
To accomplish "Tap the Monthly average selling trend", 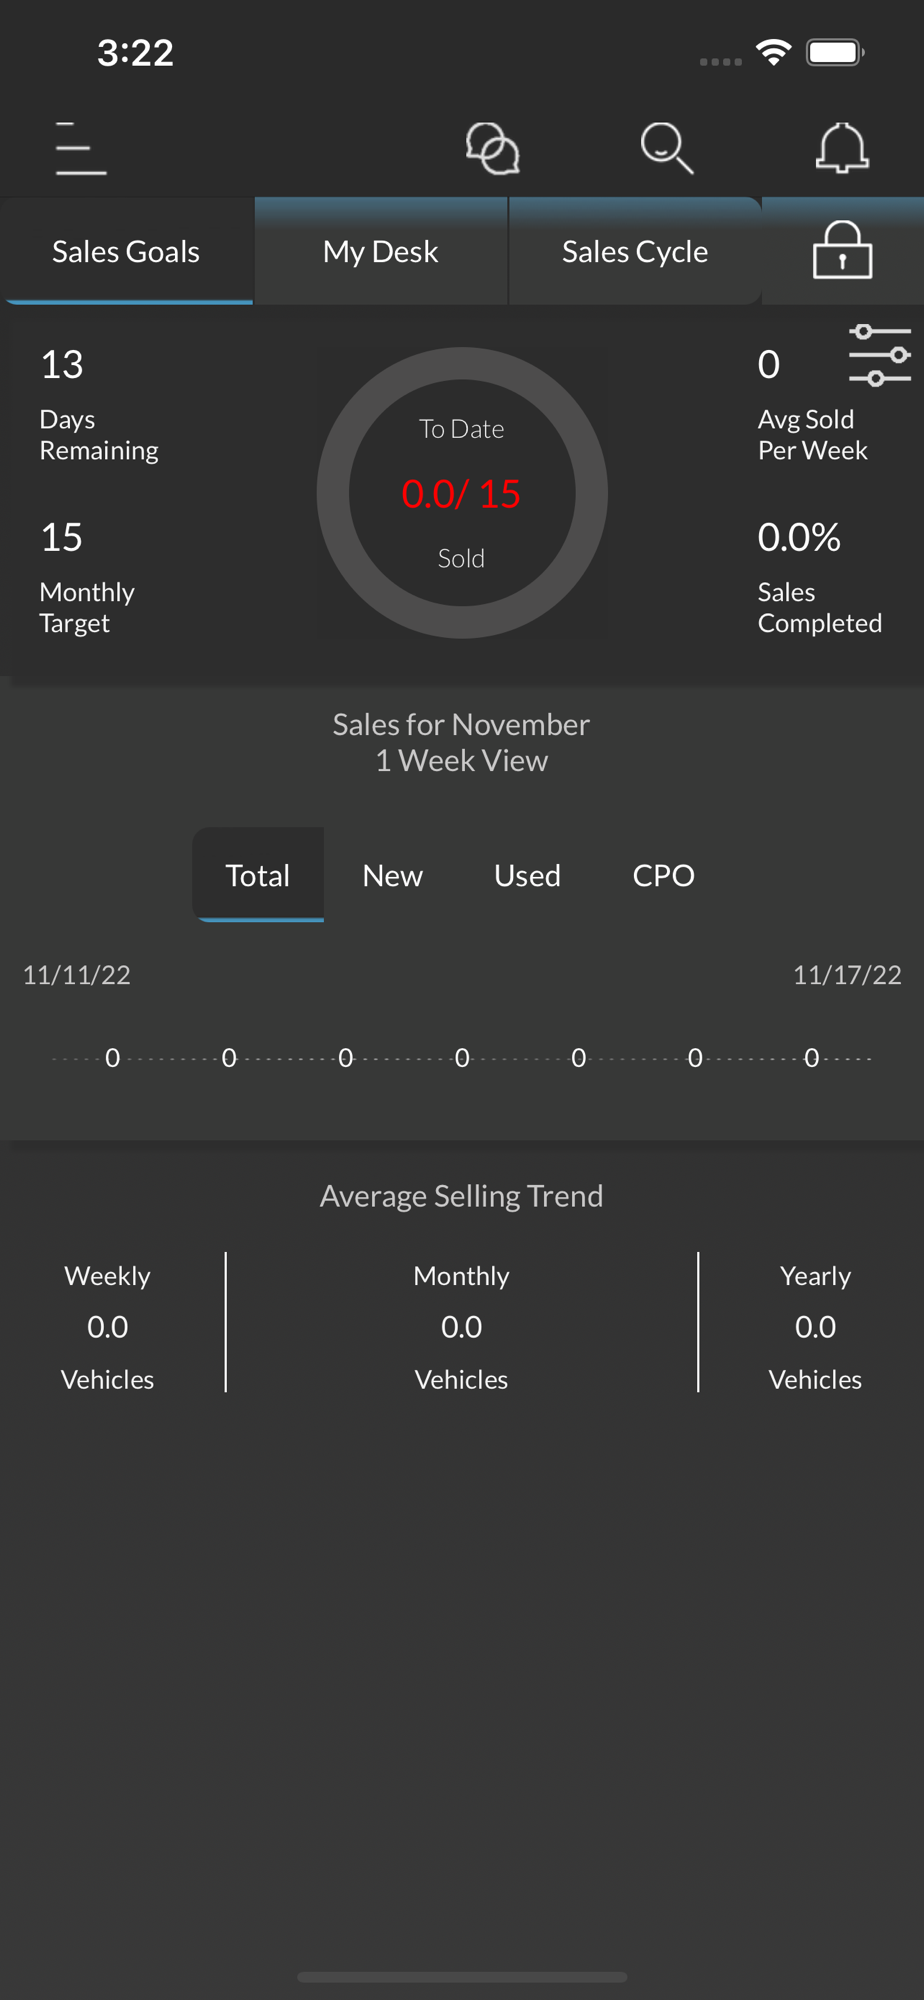I will click(x=462, y=1326).
